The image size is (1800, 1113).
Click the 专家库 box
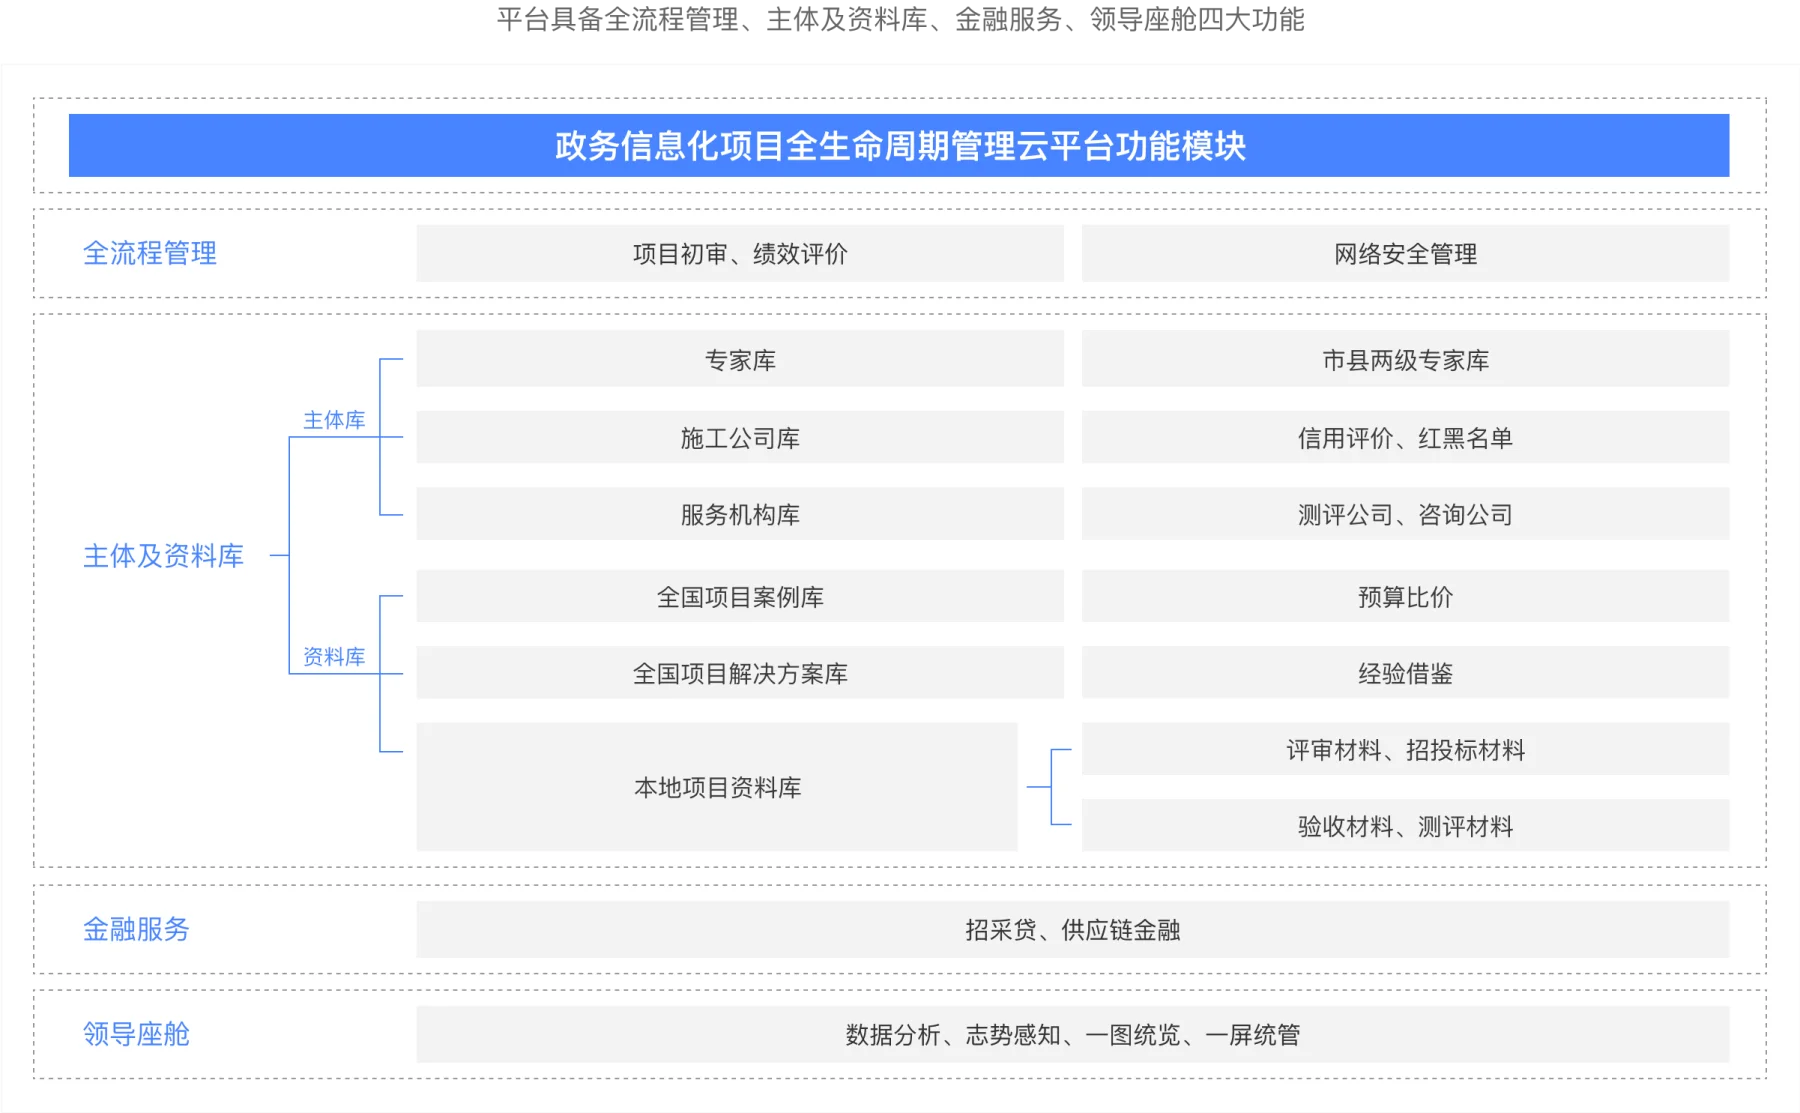pyautogui.click(x=740, y=359)
